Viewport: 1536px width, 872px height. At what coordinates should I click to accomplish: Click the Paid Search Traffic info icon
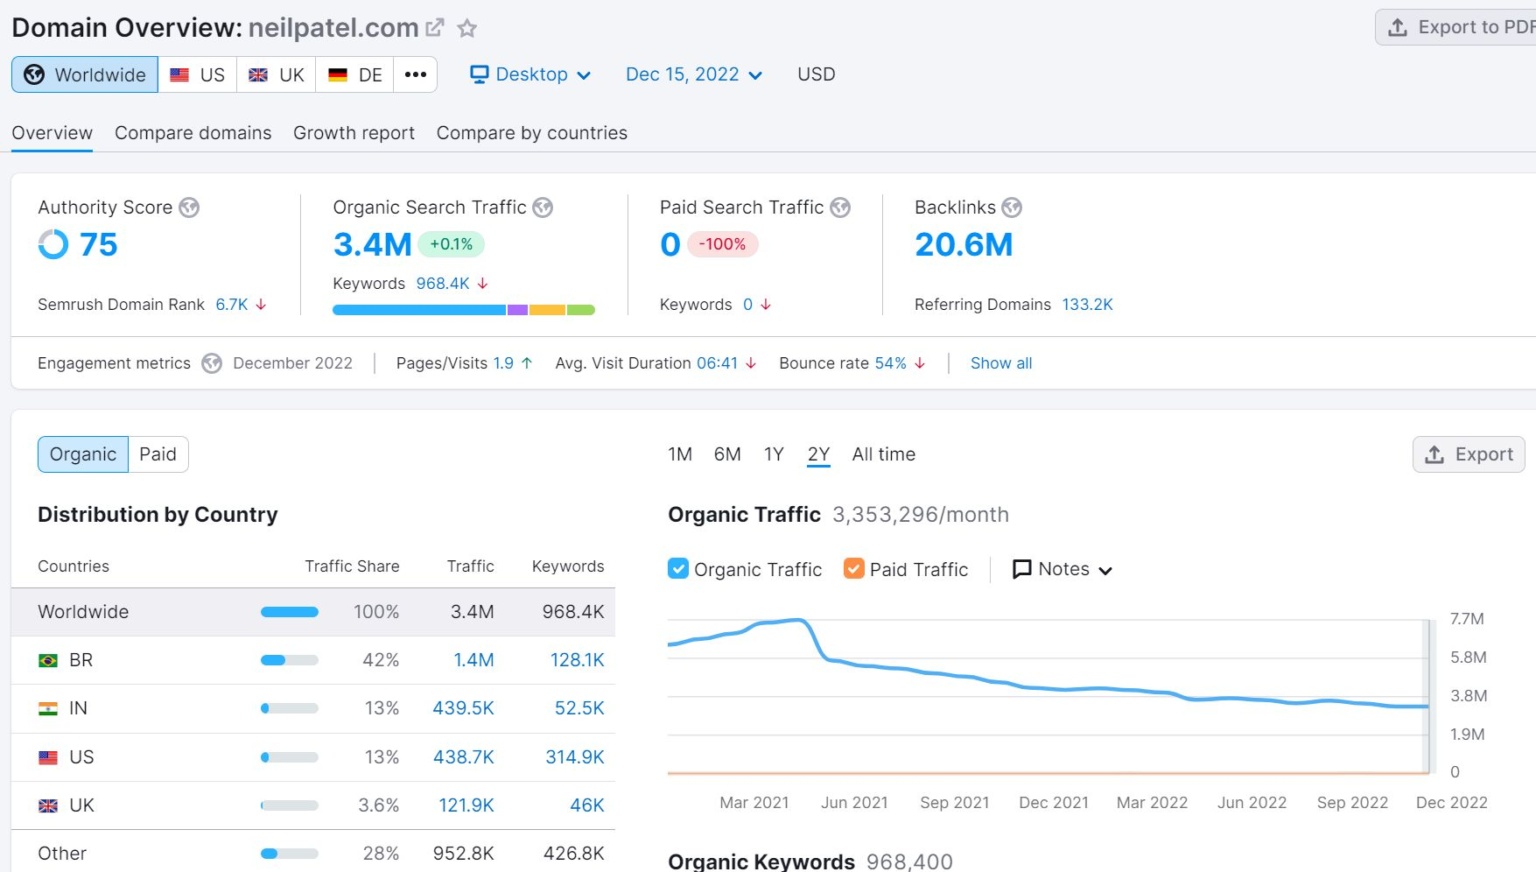[841, 207]
